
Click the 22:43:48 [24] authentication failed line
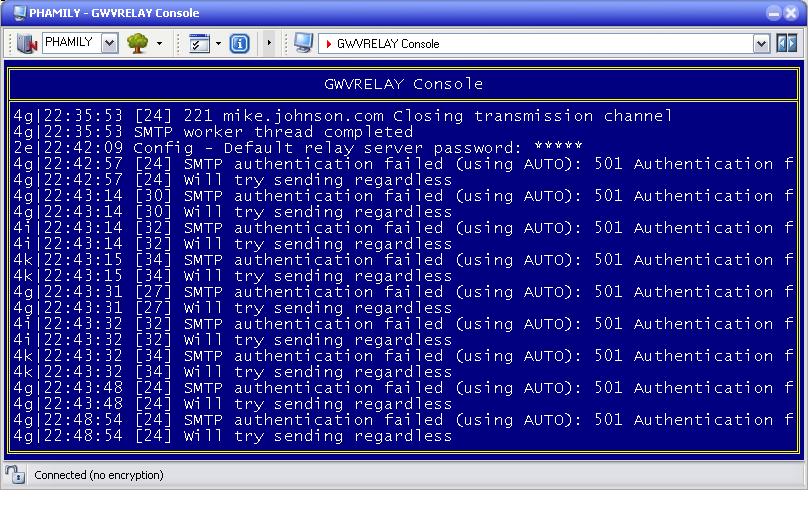pyautogui.click(x=403, y=388)
